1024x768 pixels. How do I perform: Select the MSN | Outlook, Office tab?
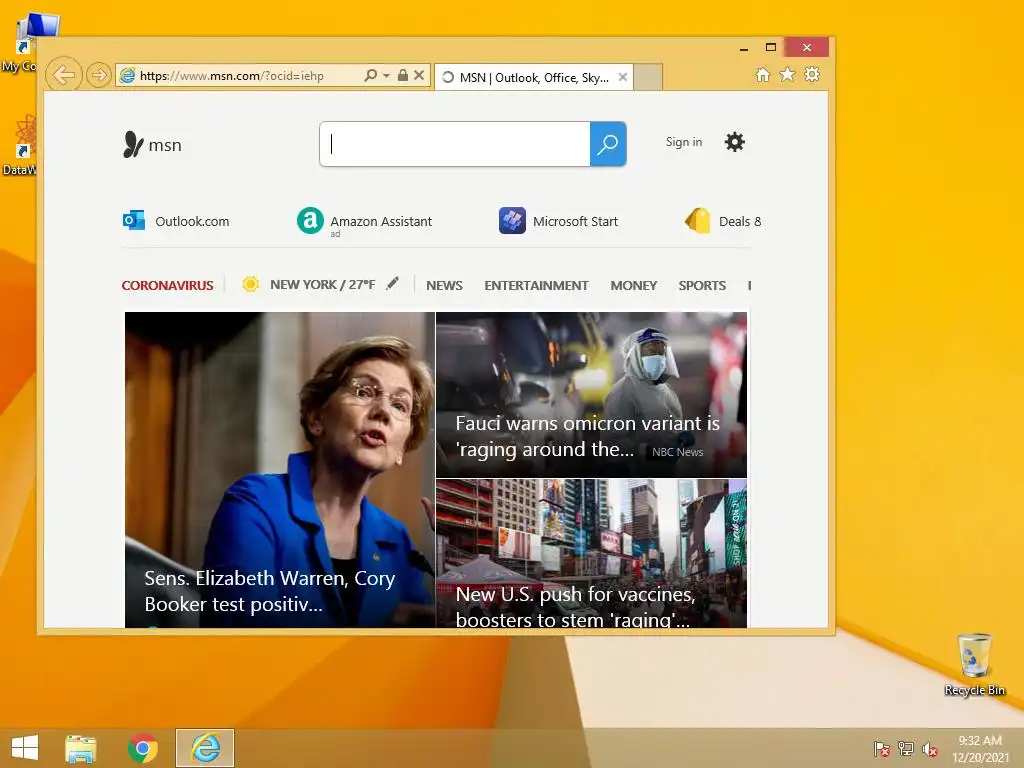click(532, 78)
